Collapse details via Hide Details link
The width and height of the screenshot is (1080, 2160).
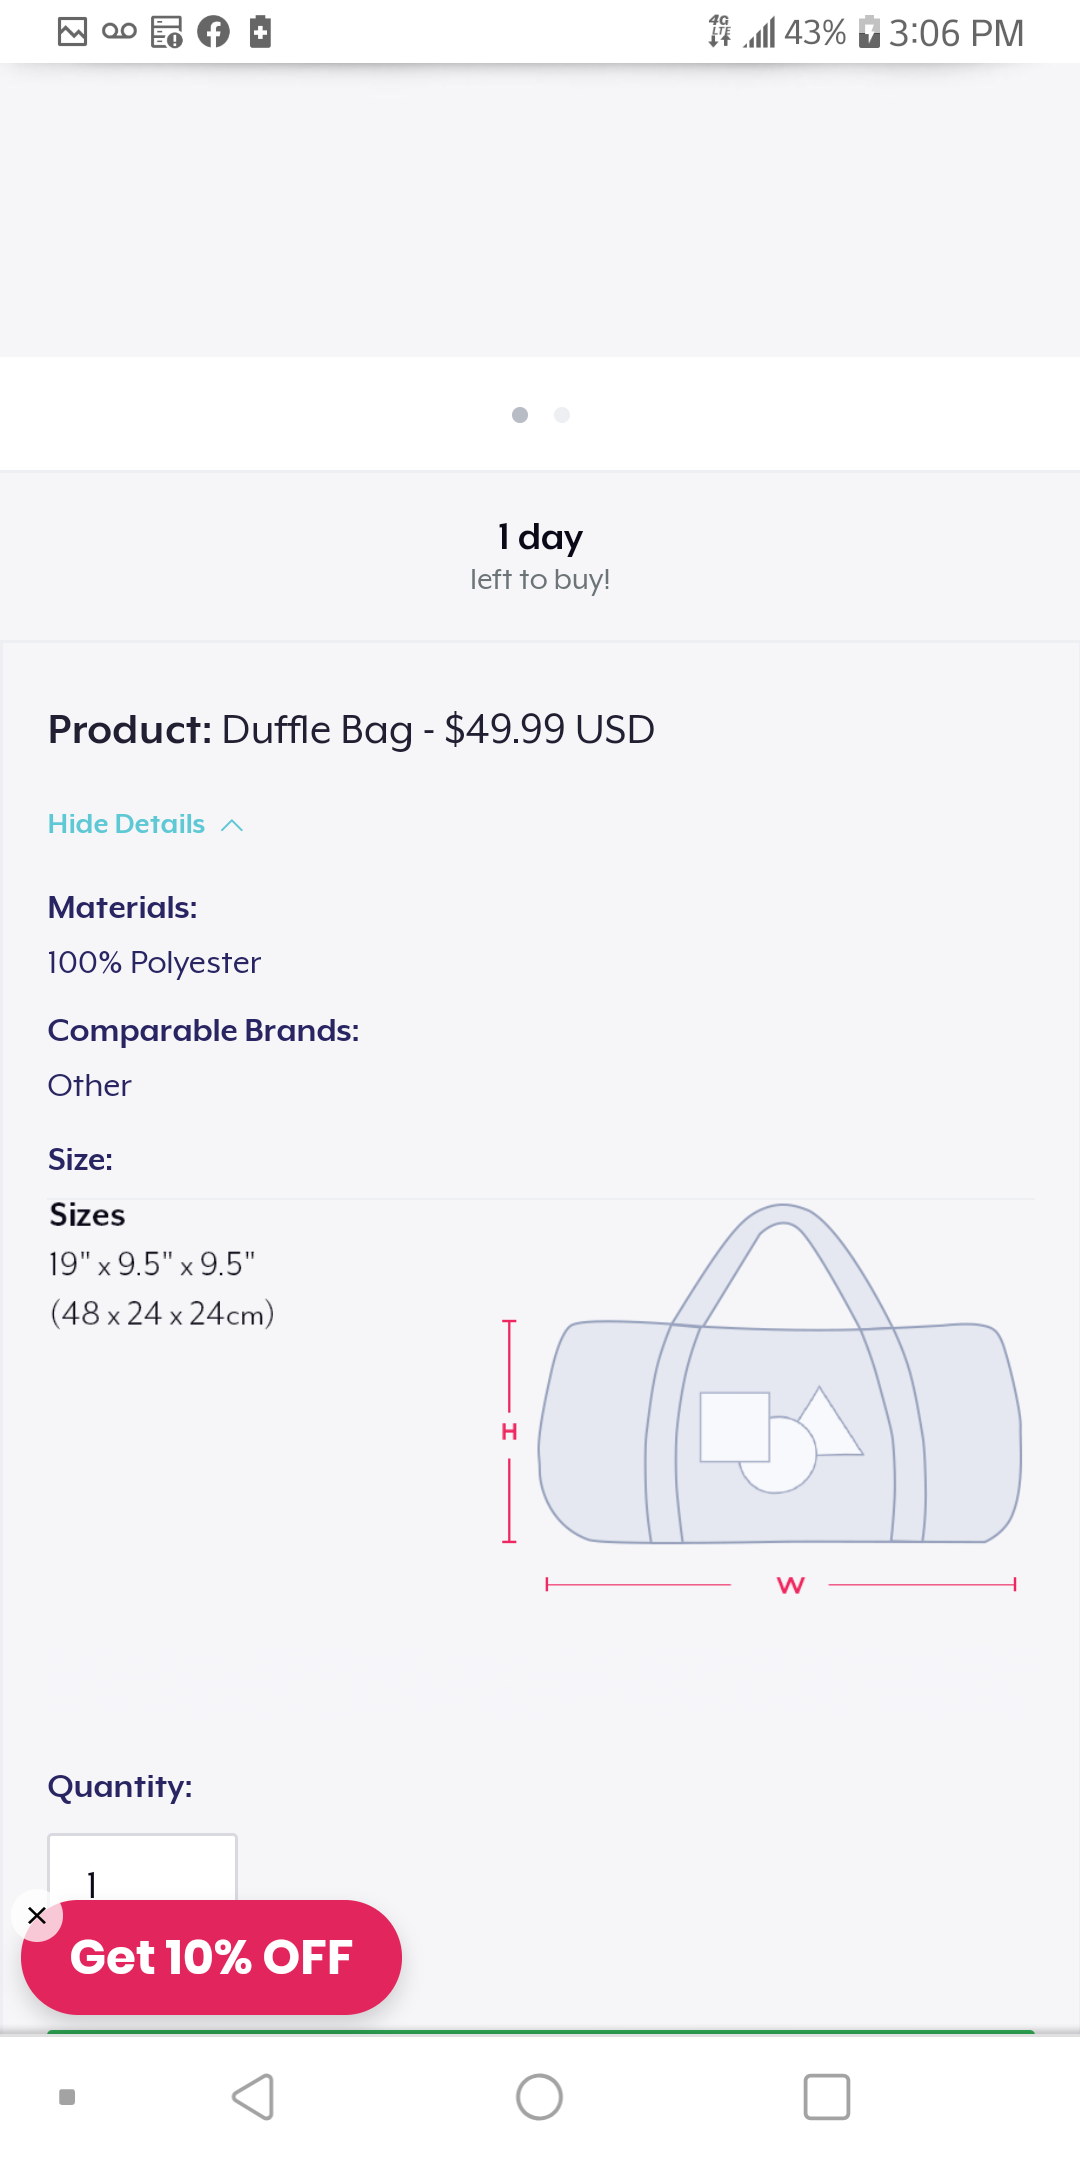[x=127, y=824]
